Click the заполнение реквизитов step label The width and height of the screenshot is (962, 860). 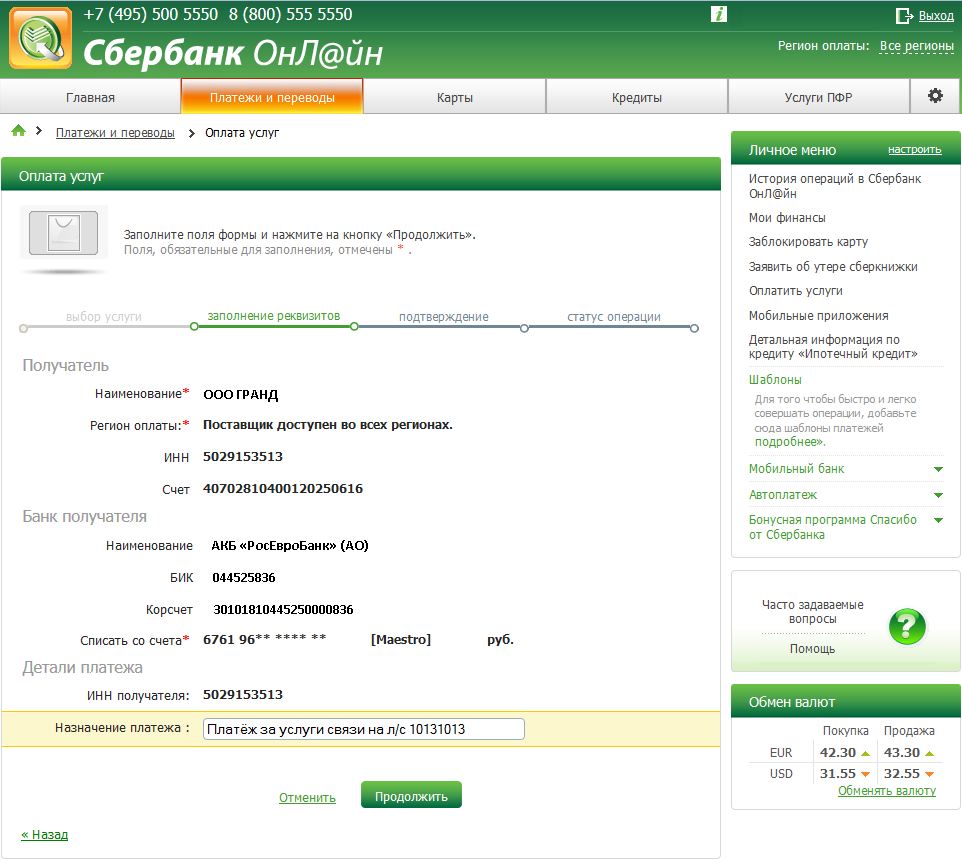[274, 316]
